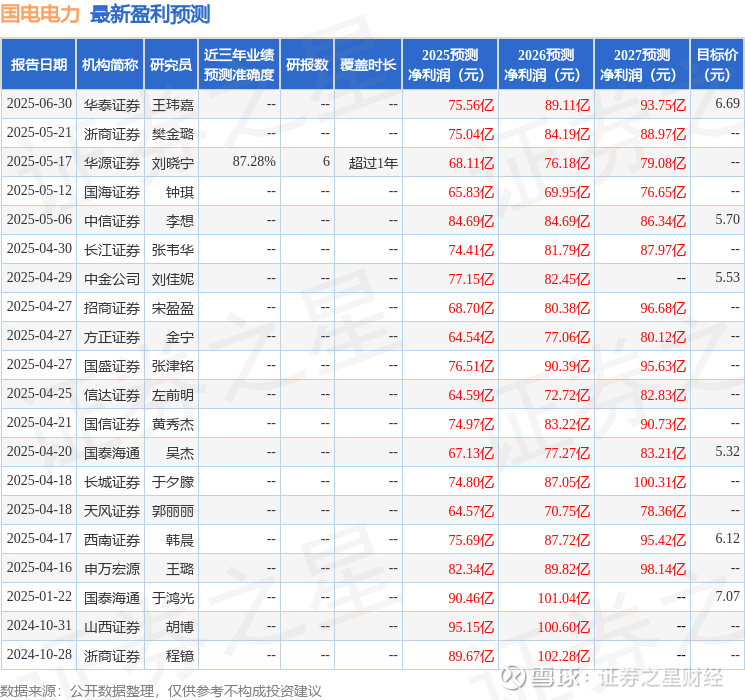Click the 82.34亿 profit value
Screen dimensions: 745x700
tap(471, 569)
